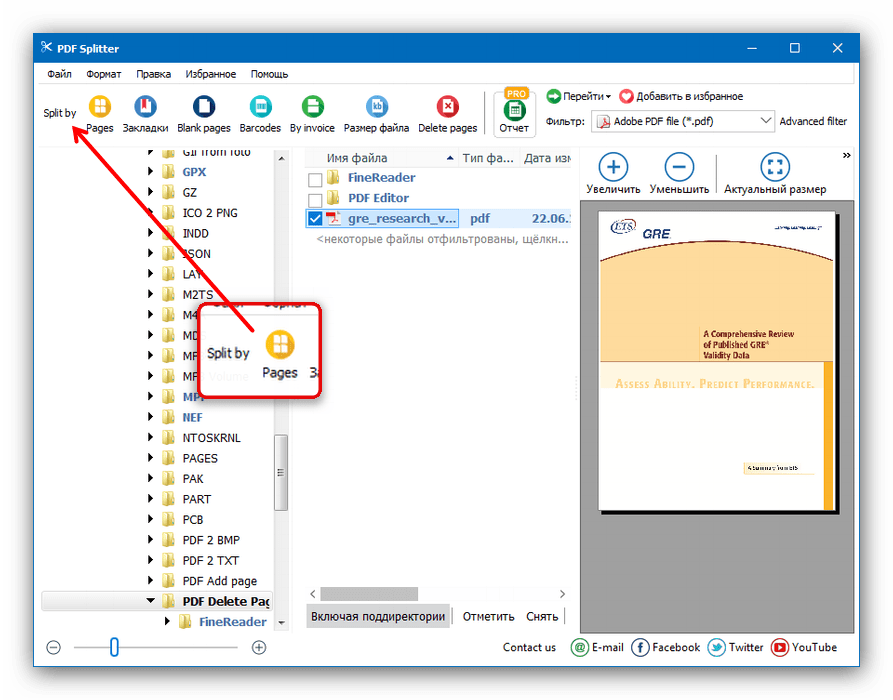Select the PDF 2 TXT folder
Screen dimensions: 893x700
click(210, 560)
